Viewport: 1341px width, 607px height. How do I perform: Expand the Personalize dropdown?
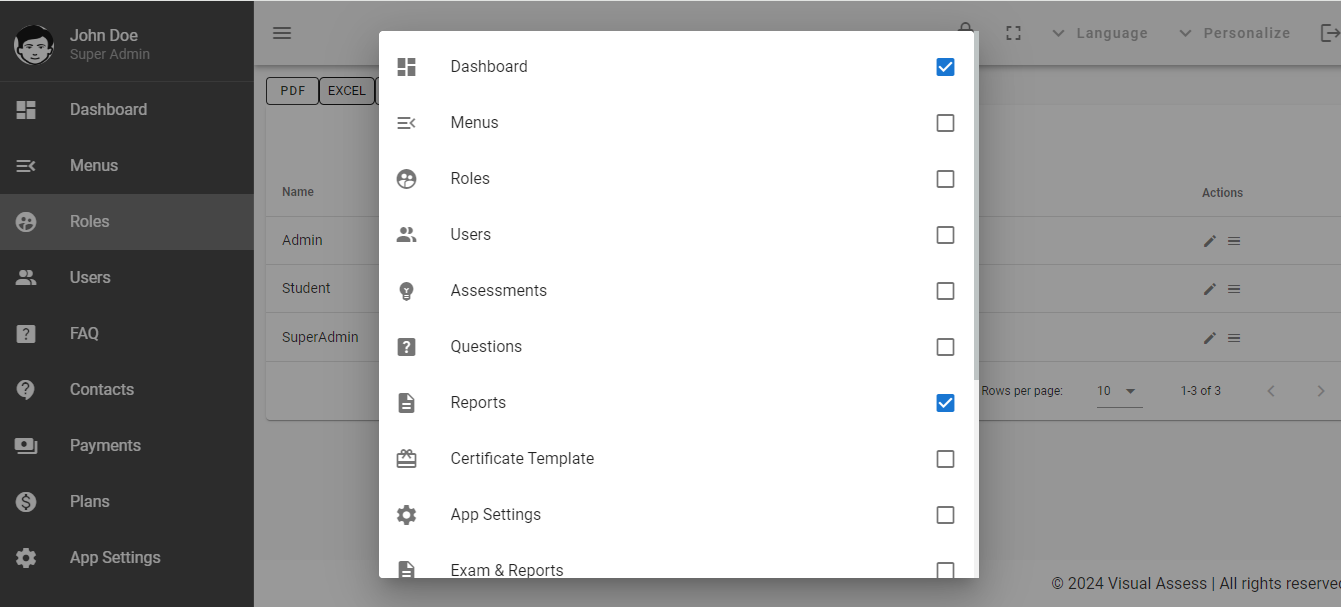1247,32
